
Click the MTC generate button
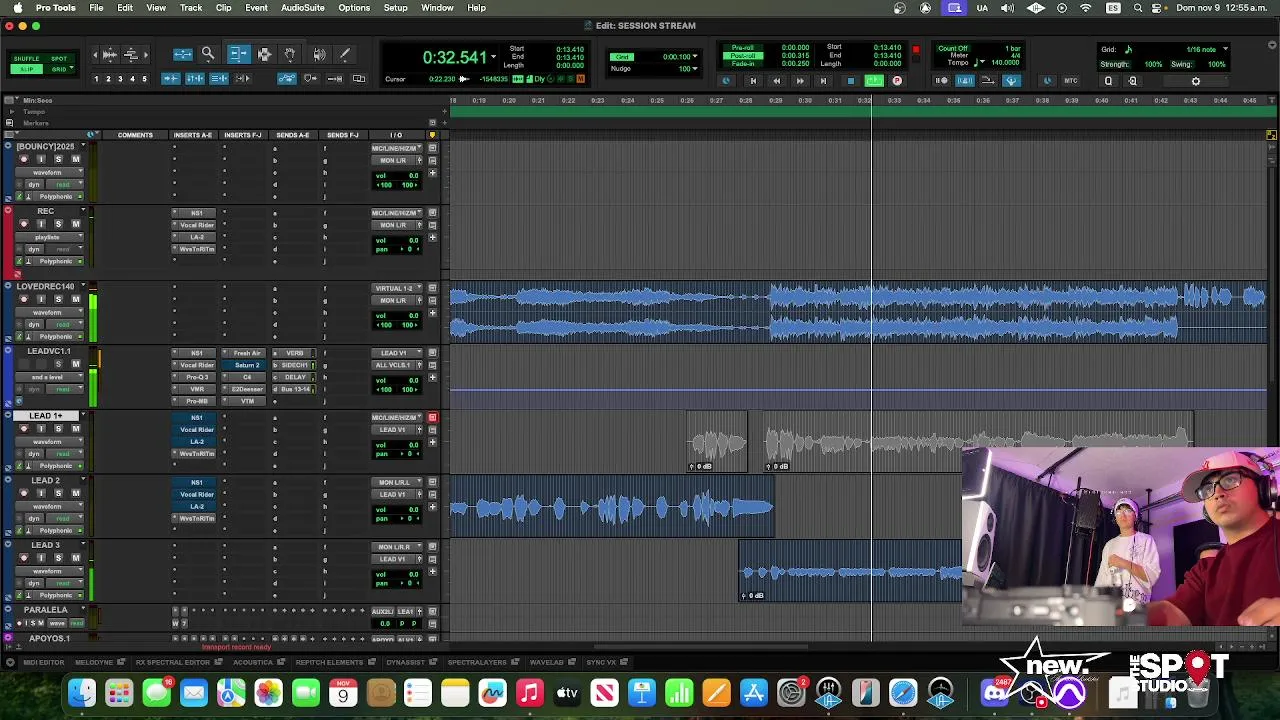point(1070,81)
